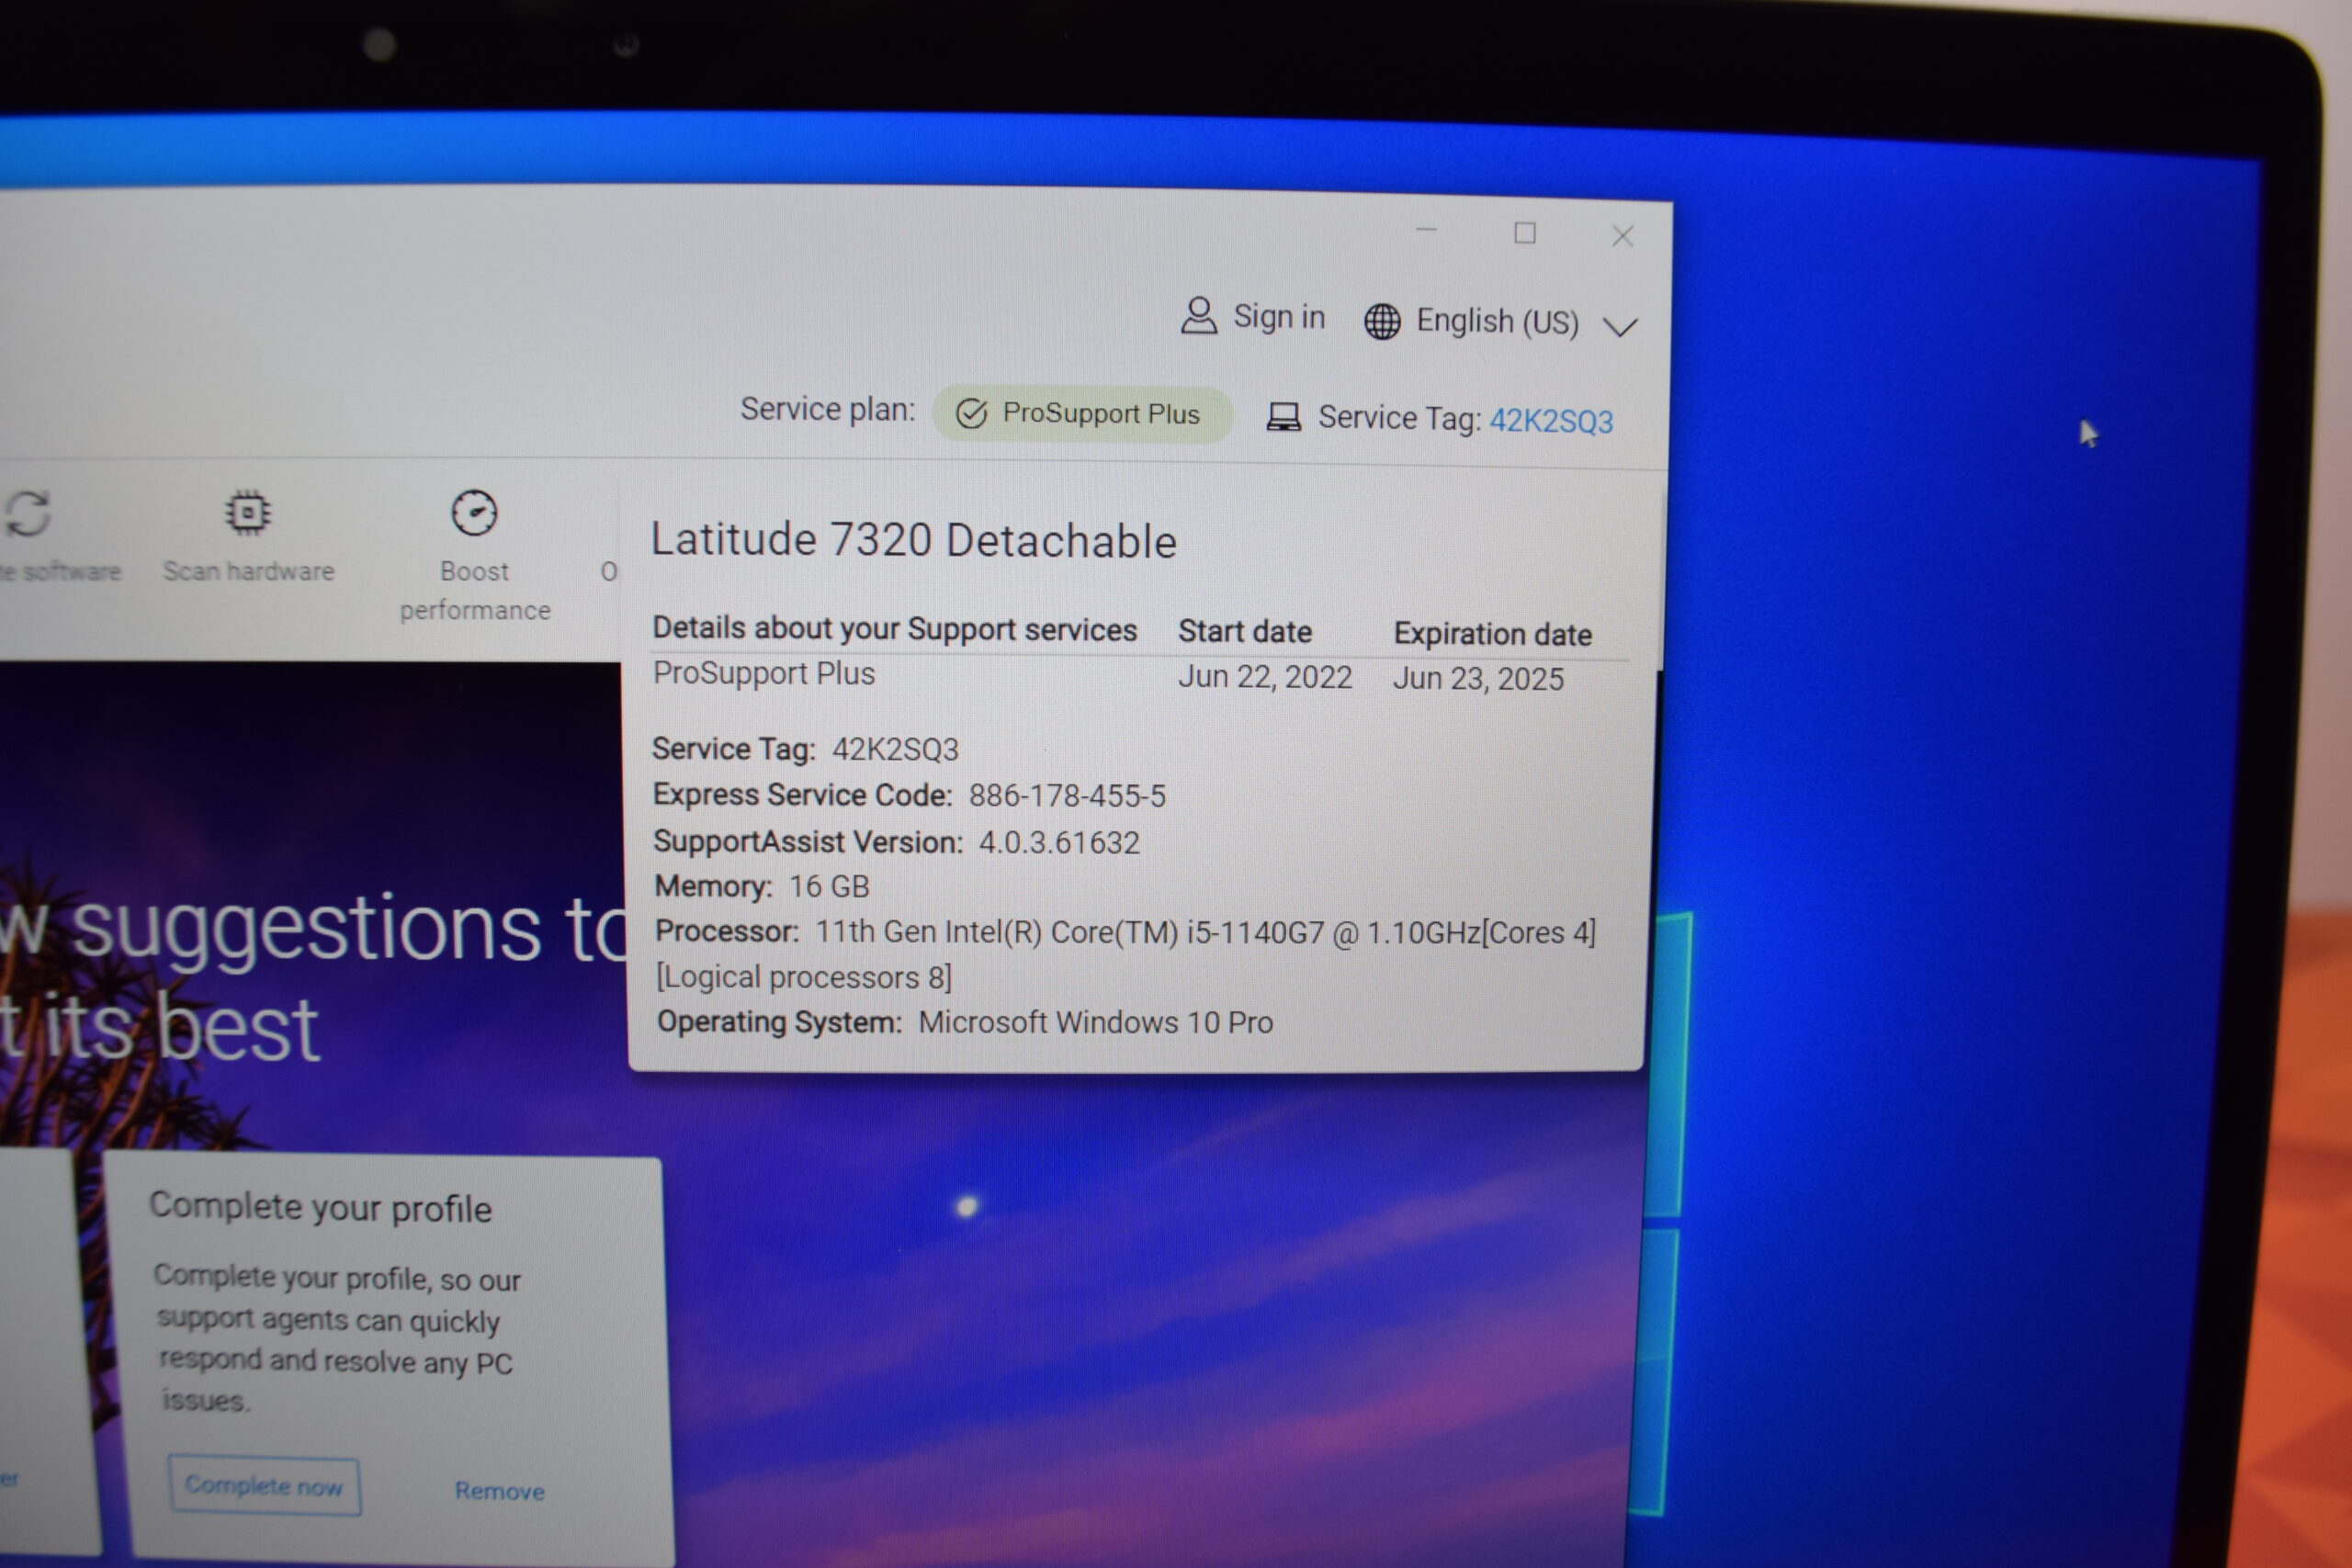Click the Complete your profile heading

click(320, 1208)
